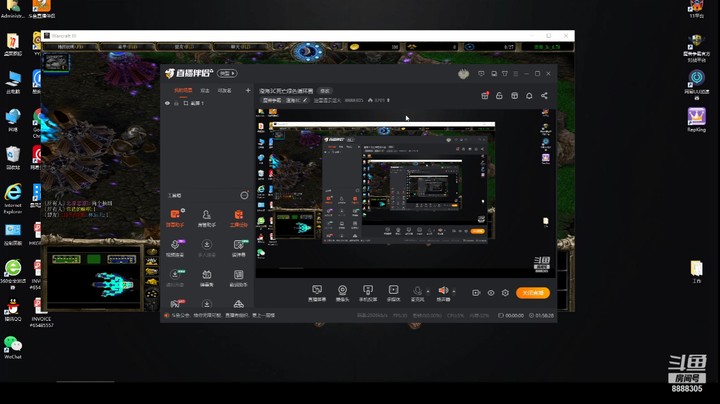Screen dimensions: 720x404
Task: Click the Warcraft III minimap
Action: pyautogui.click(x=94, y=277)
